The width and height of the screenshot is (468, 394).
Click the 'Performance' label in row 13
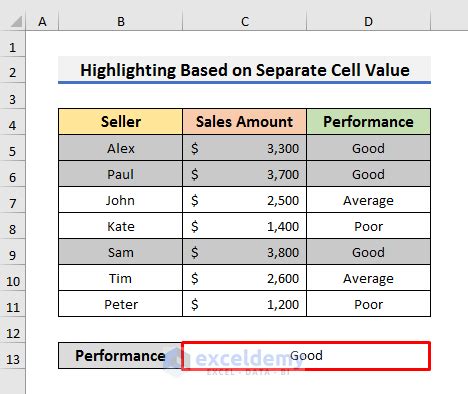120,356
